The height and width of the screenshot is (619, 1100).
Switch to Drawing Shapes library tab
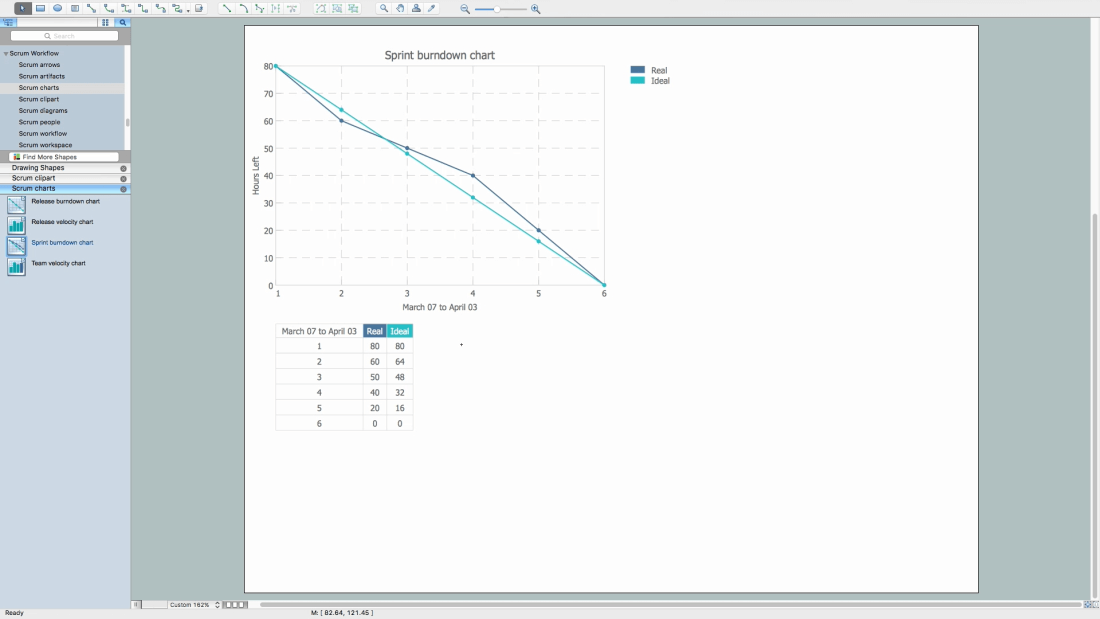[38, 168]
